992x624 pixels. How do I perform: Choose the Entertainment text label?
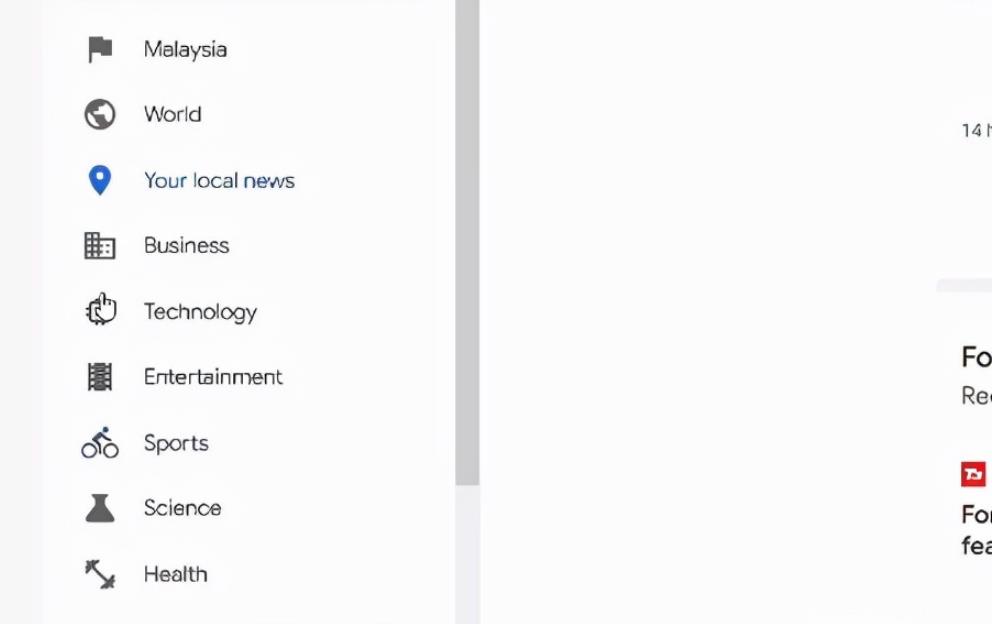(213, 377)
